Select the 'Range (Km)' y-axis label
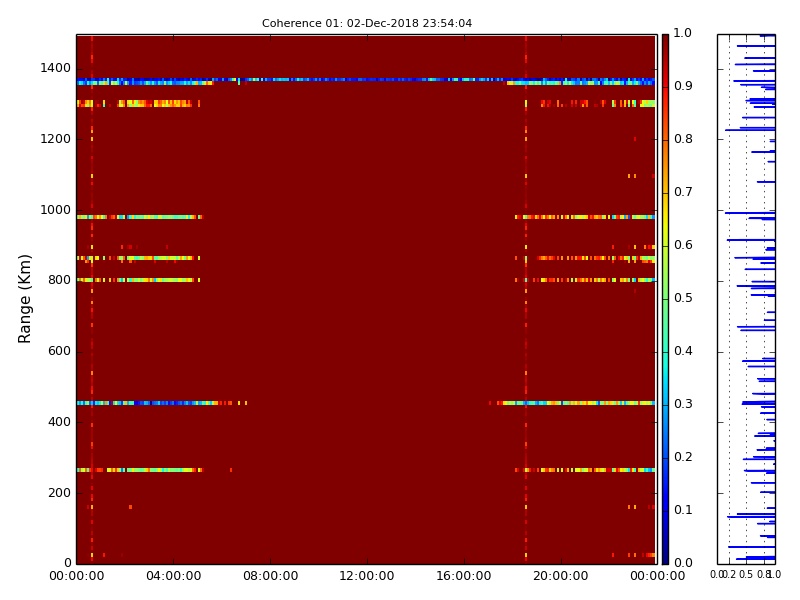This screenshot has height=600, width=800. (26, 298)
